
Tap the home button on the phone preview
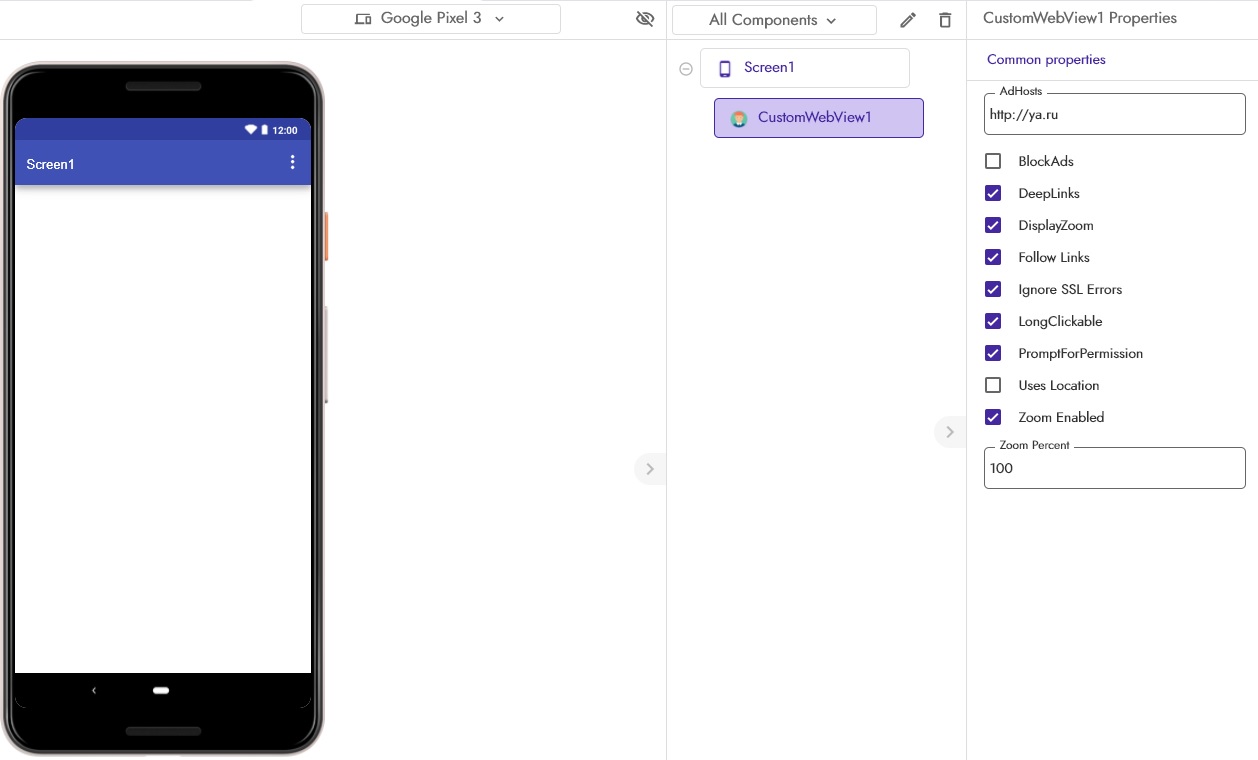(x=161, y=690)
